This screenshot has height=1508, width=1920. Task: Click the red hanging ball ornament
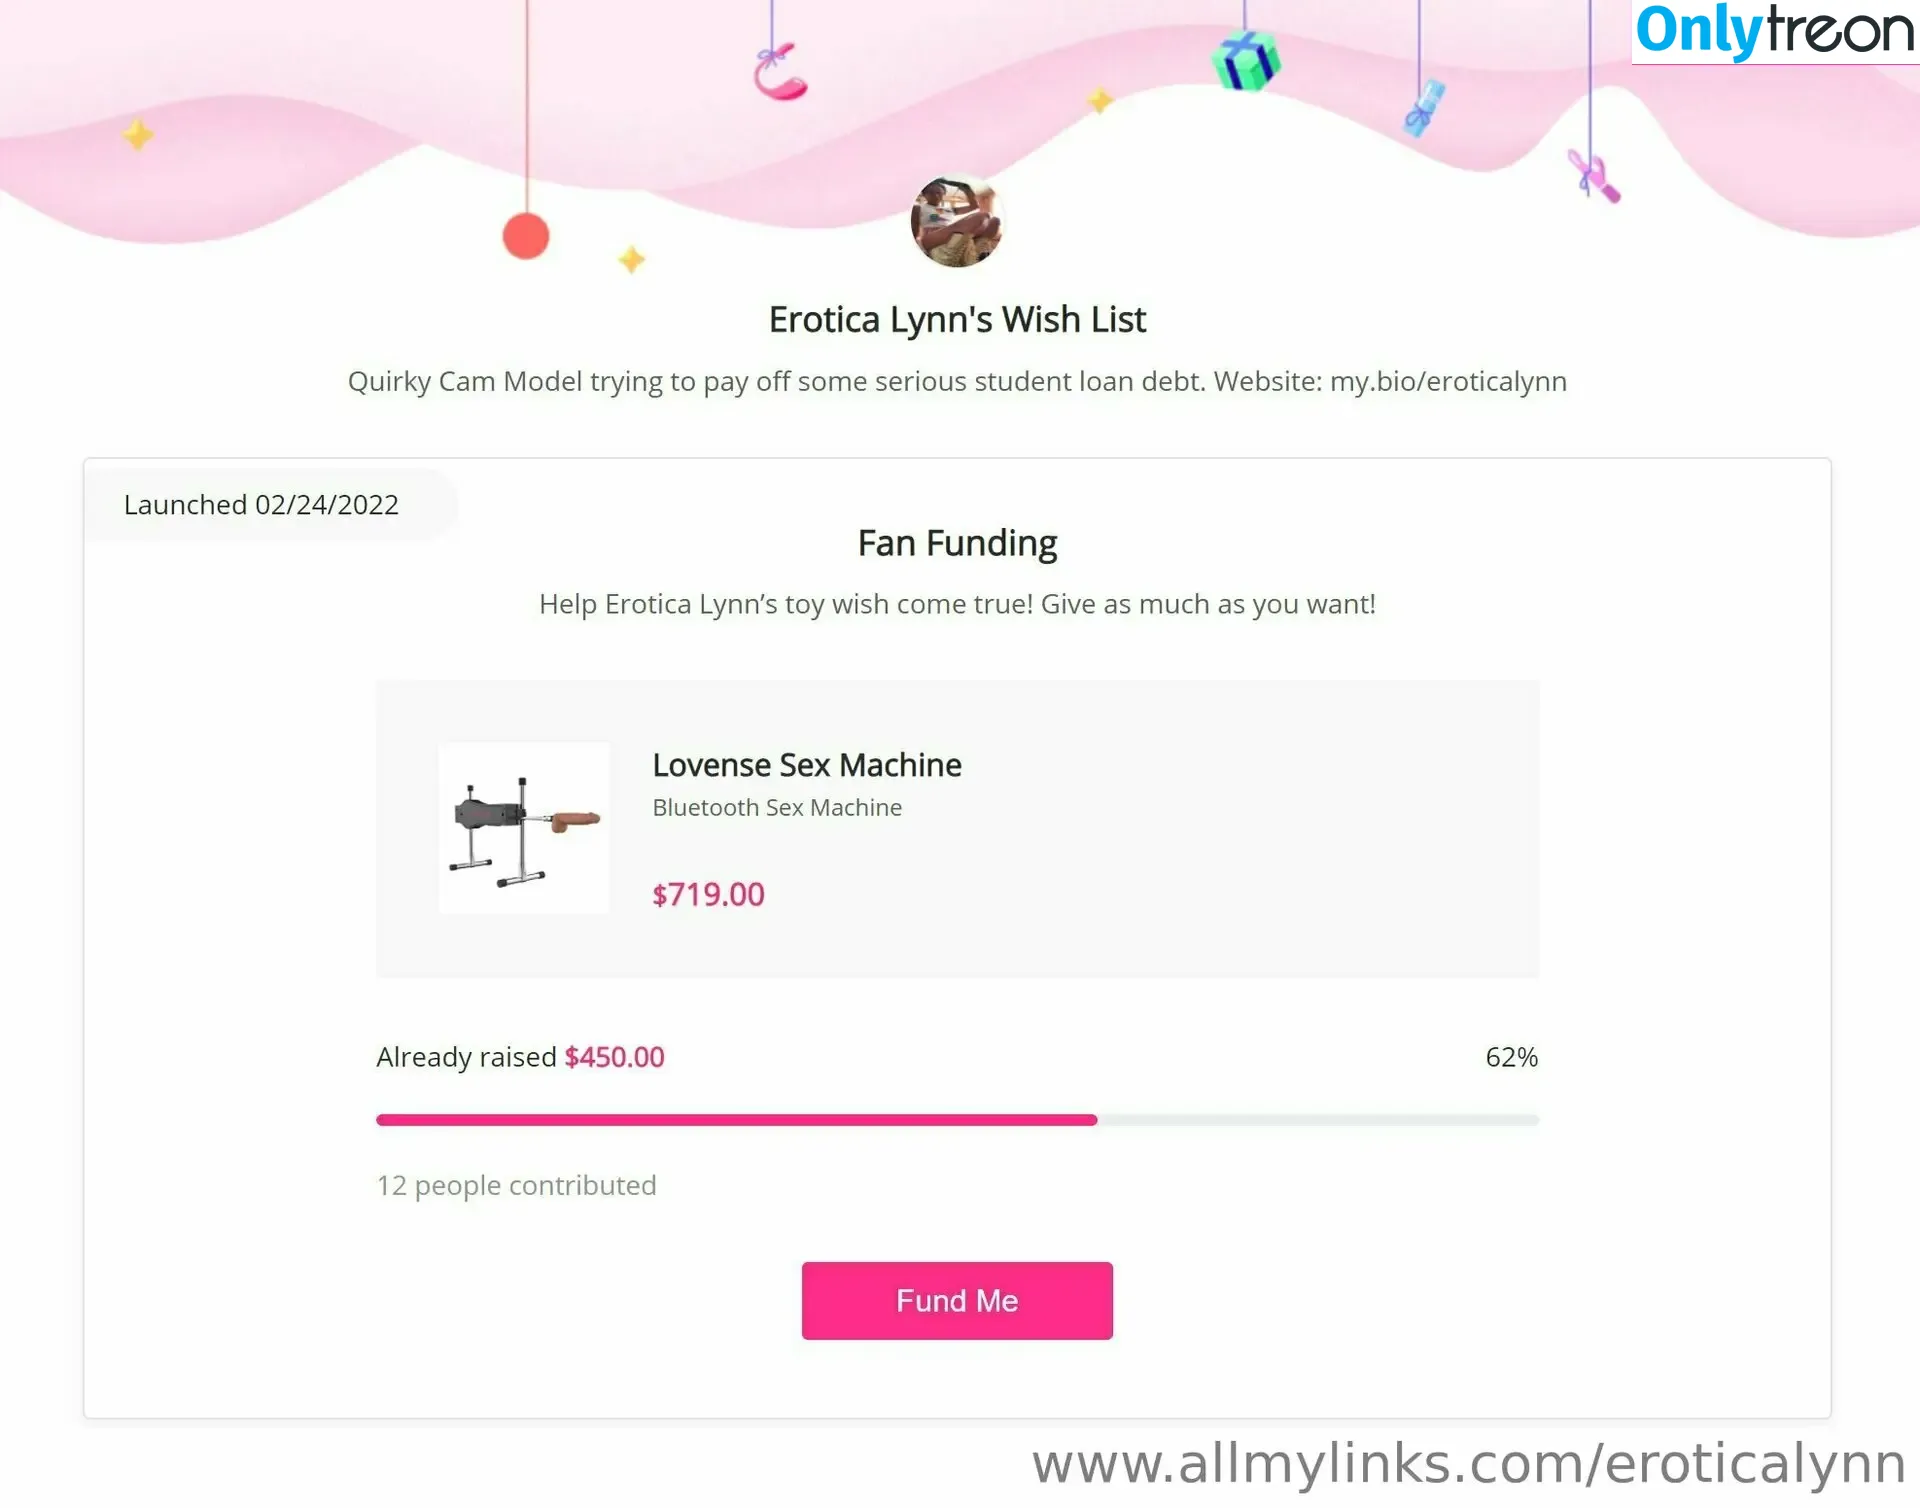pyautogui.click(x=526, y=236)
